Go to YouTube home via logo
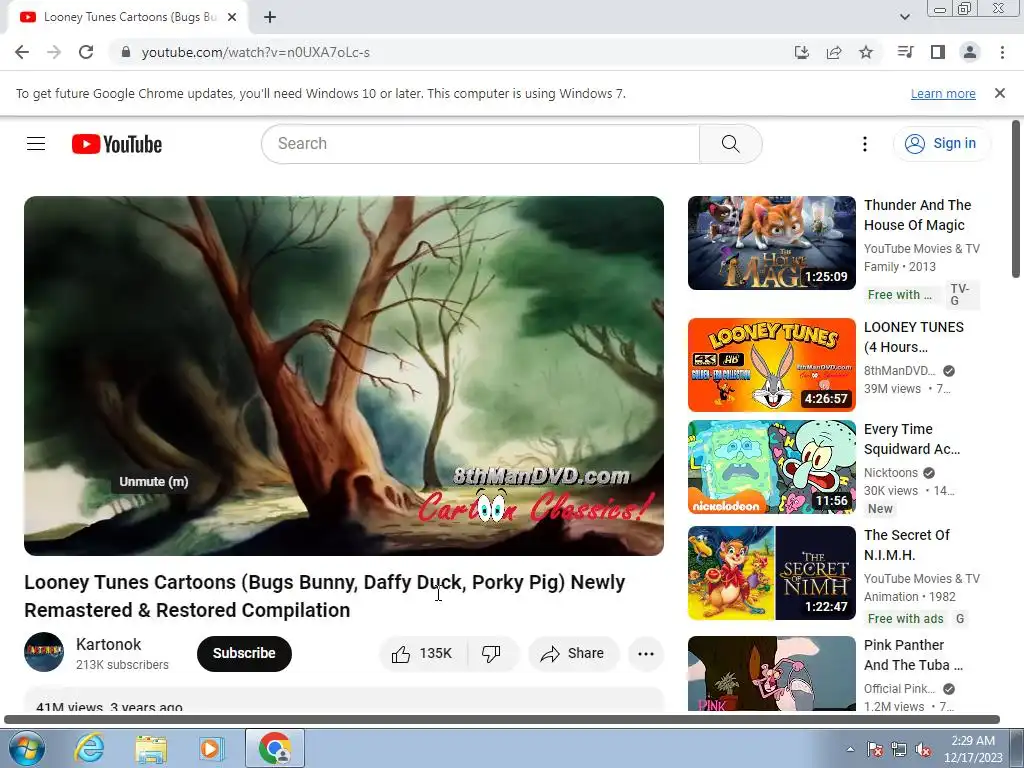The image size is (1024, 768). 117,144
